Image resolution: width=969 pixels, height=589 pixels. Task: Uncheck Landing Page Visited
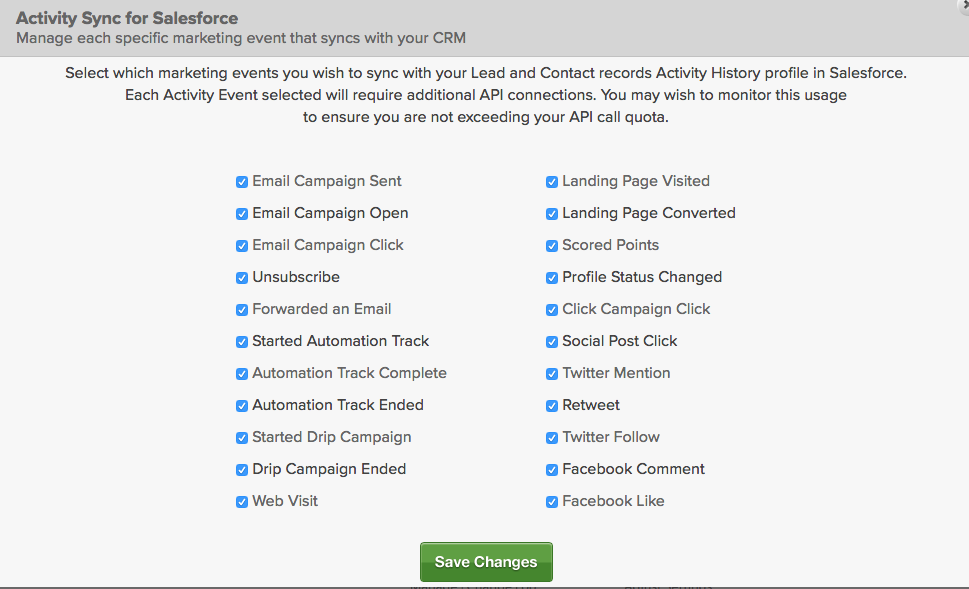coord(552,182)
